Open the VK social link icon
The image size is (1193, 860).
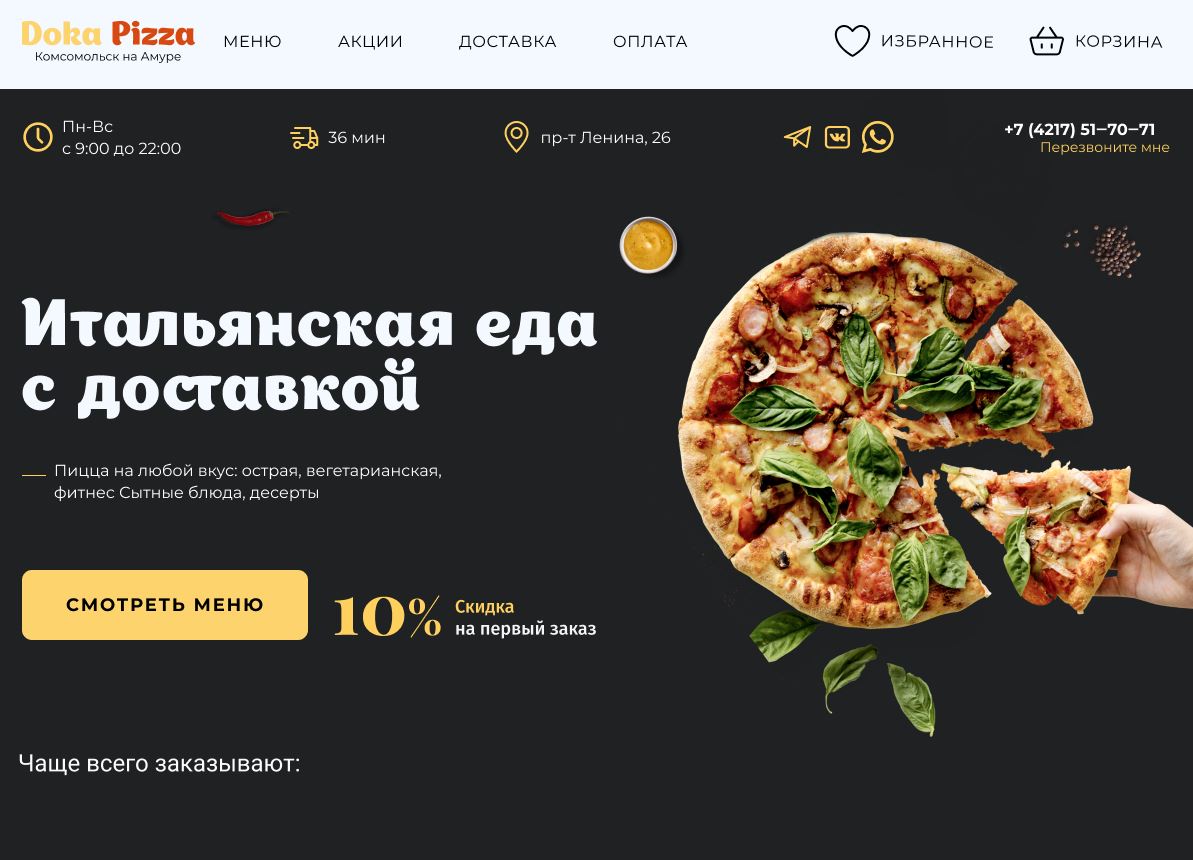(837, 137)
